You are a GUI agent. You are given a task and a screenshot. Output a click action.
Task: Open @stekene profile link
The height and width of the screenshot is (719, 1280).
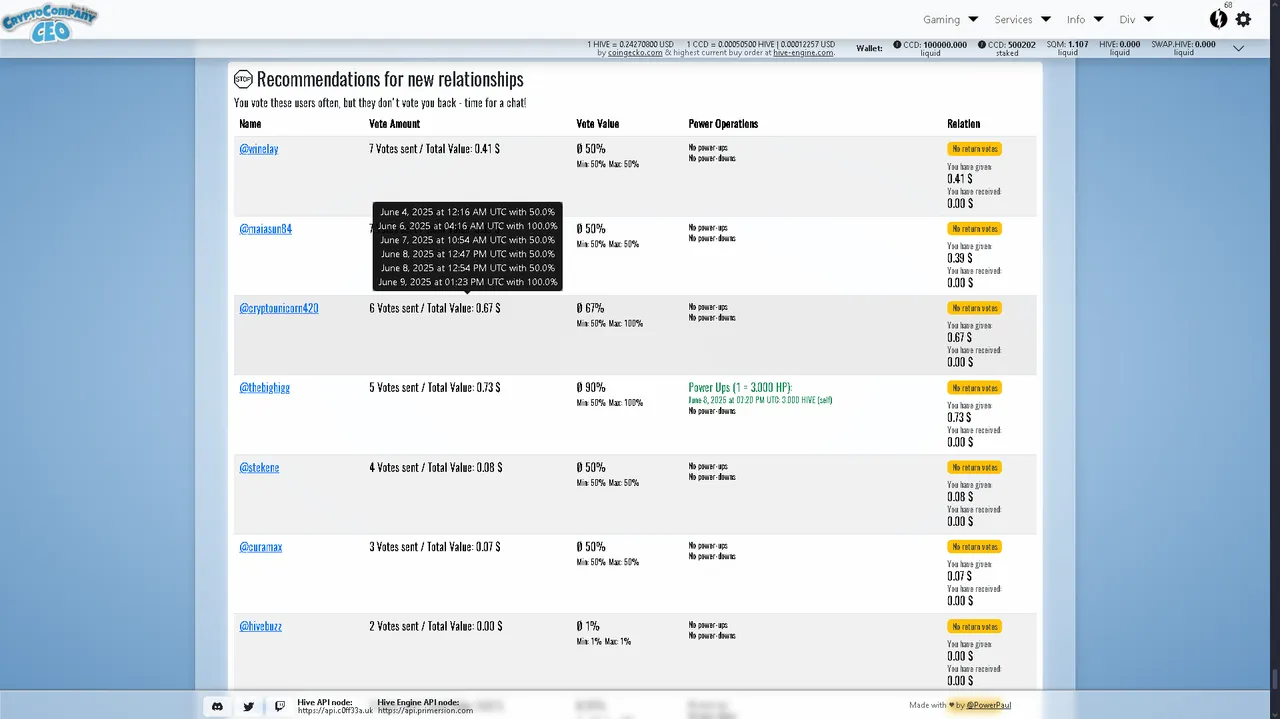coord(259,467)
